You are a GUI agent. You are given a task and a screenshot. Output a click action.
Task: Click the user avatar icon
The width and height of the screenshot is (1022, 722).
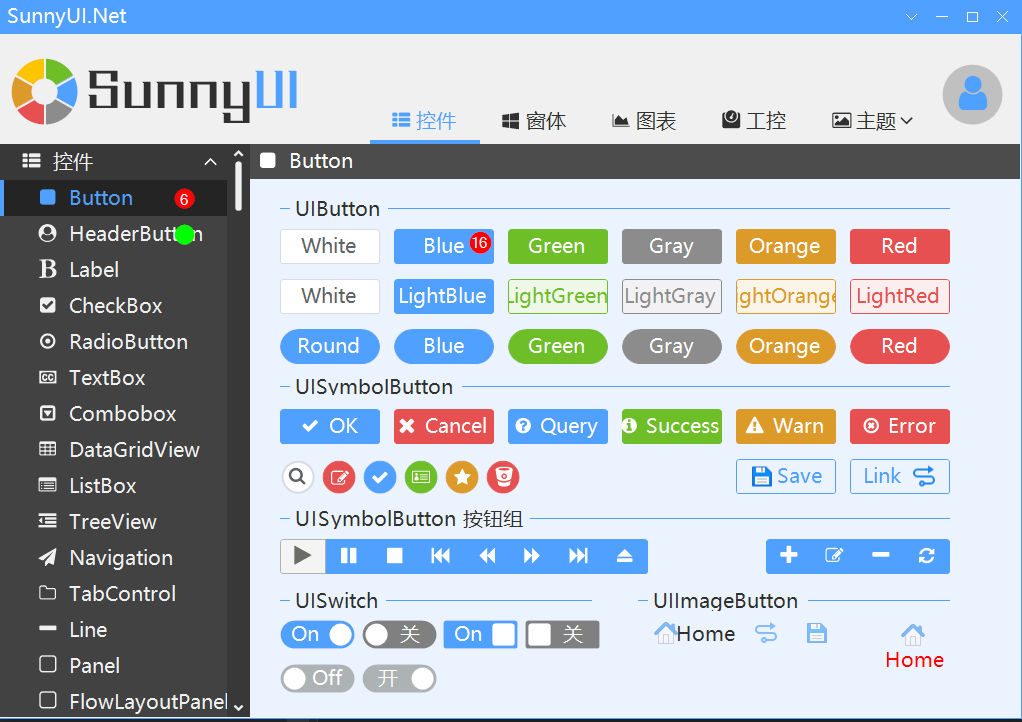click(972, 94)
